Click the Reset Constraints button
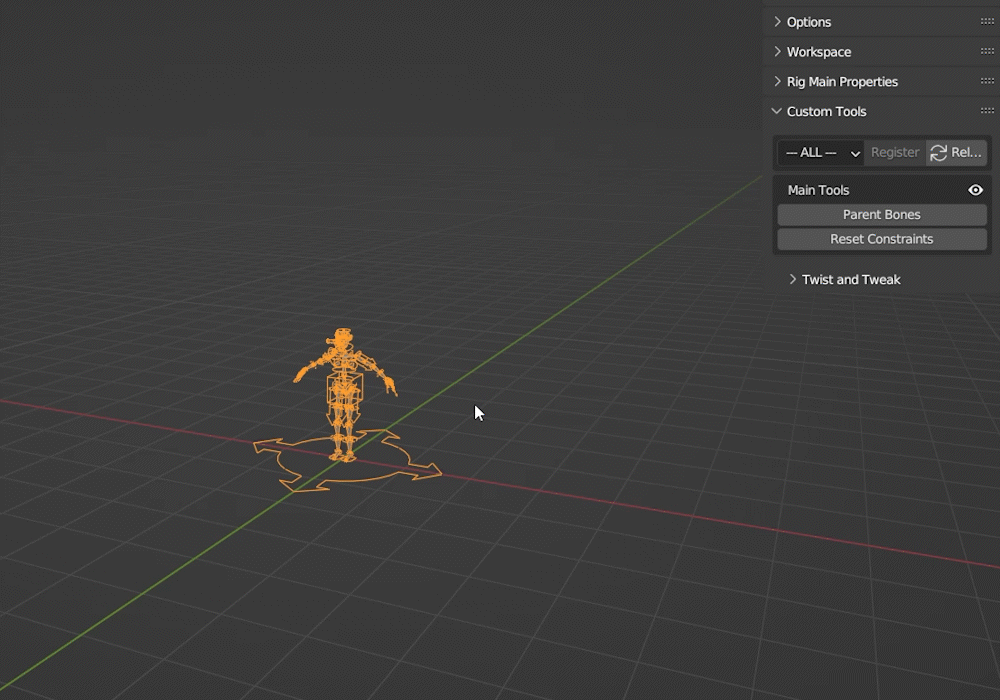Image resolution: width=1000 pixels, height=700 pixels. point(882,239)
